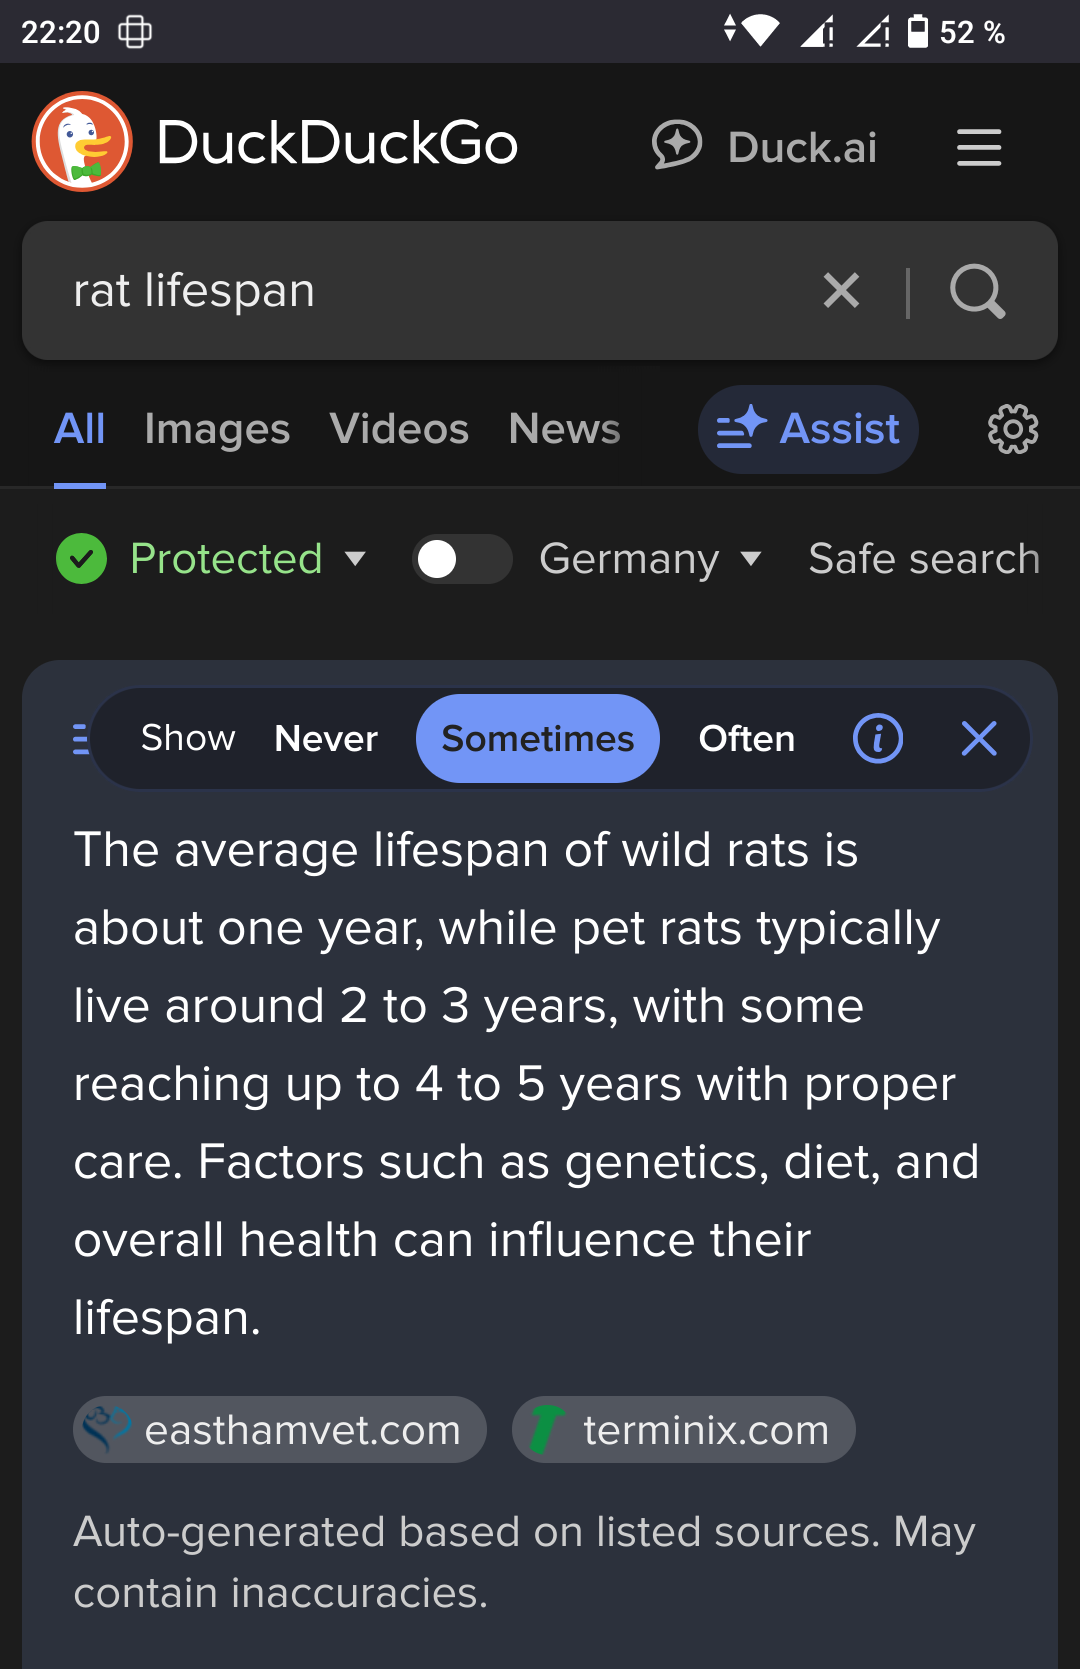
Task: Set Assist frequency to Often
Action: click(747, 739)
